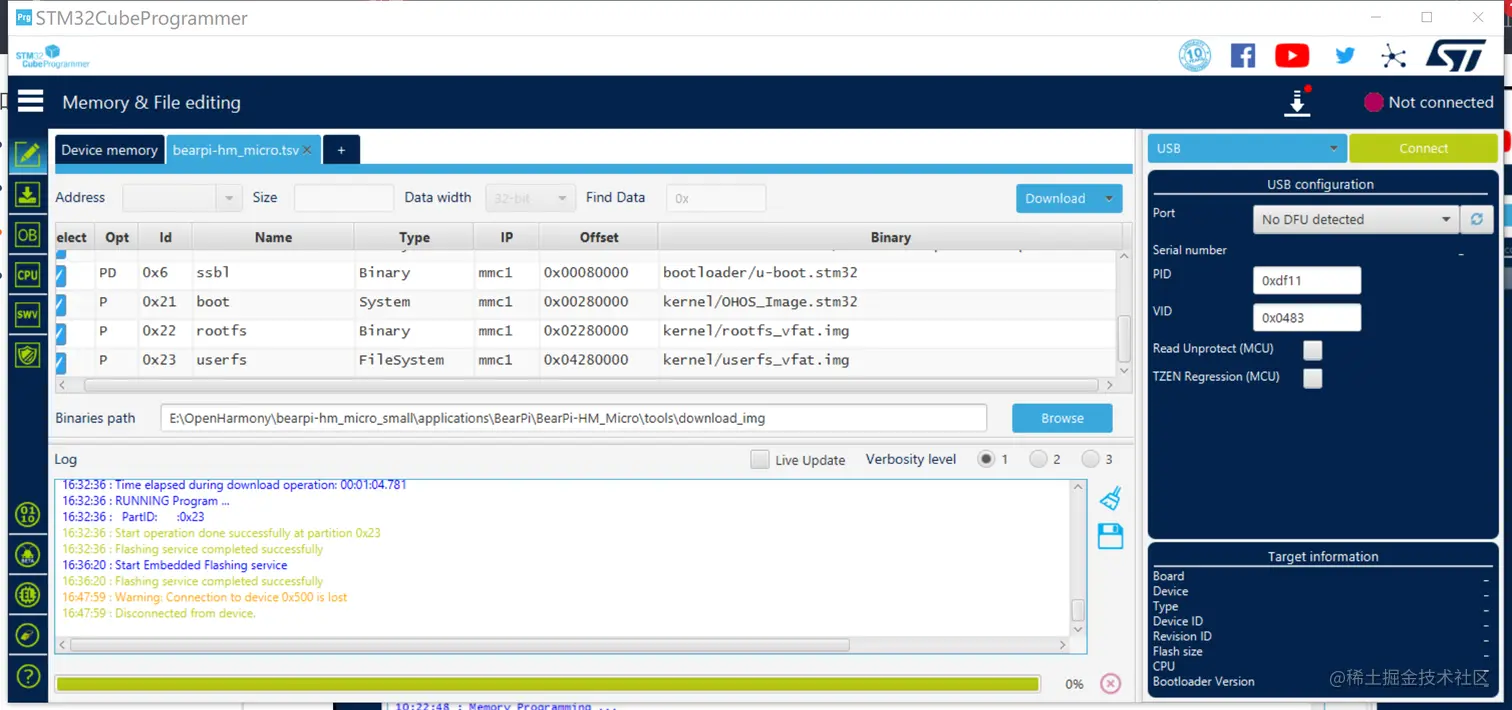Screen dimensions: 1512x710
Task: Click the Size input field
Action: [x=344, y=198]
